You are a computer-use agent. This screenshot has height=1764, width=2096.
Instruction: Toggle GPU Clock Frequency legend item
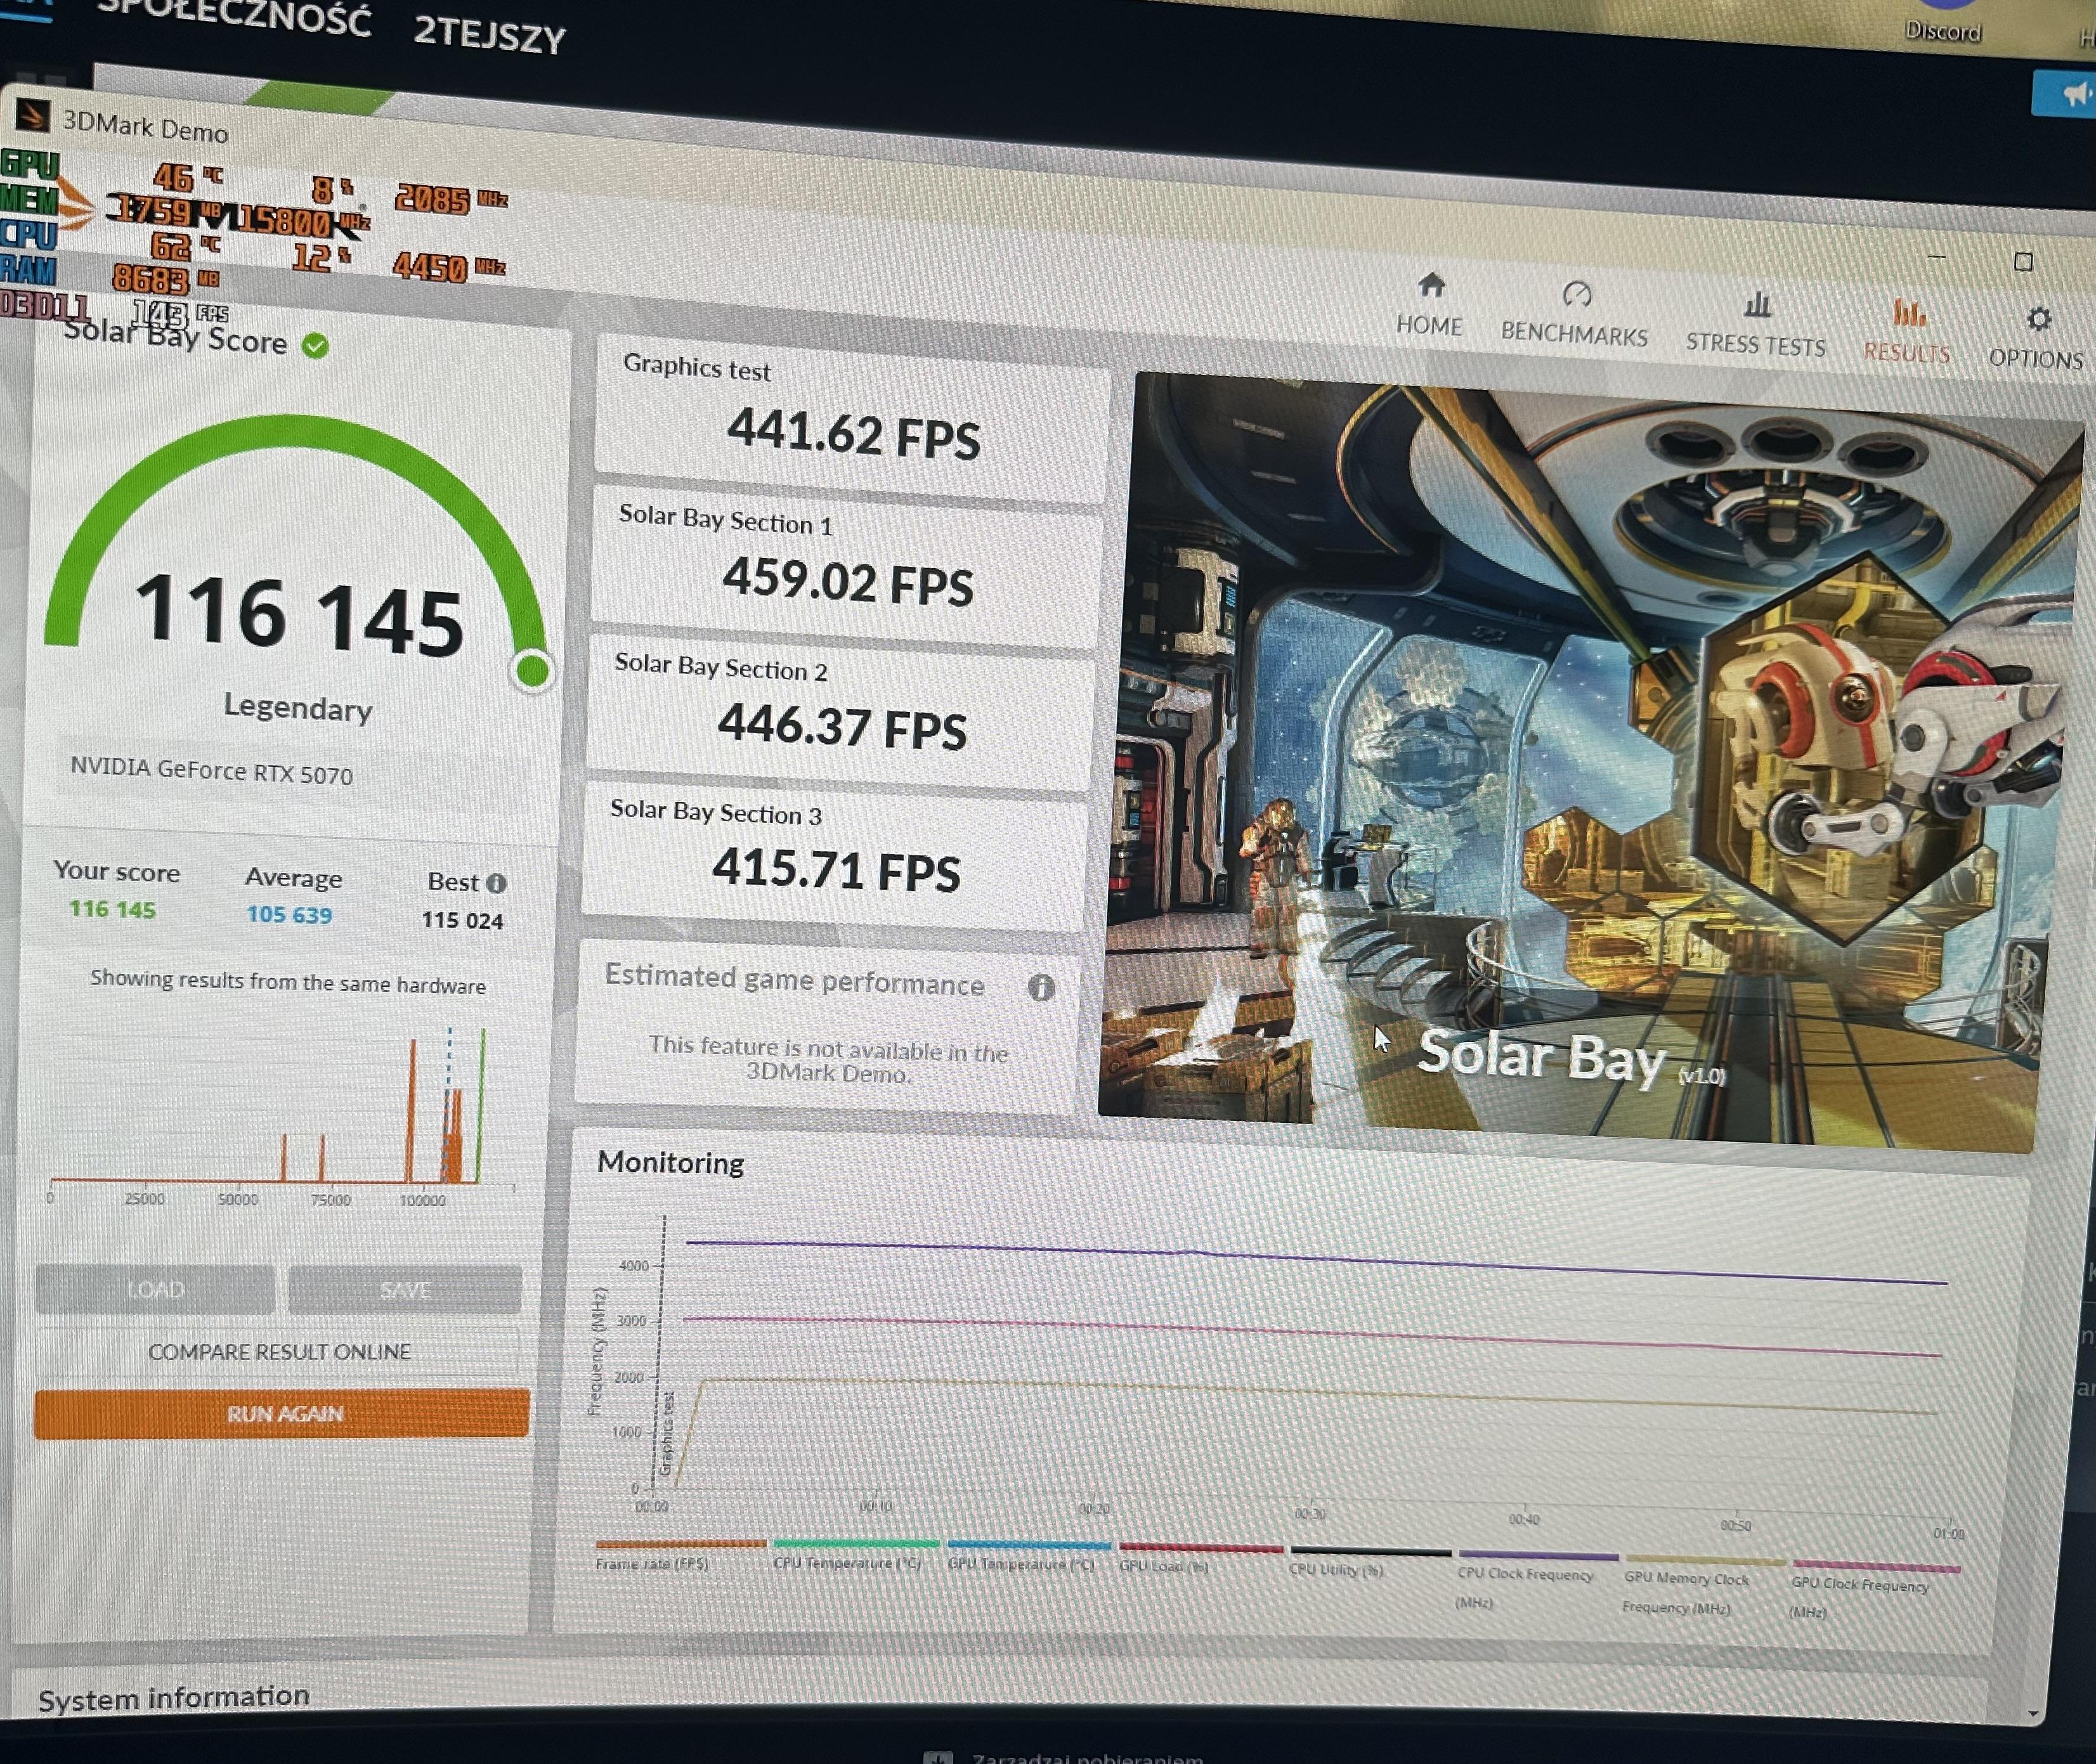click(1860, 1584)
